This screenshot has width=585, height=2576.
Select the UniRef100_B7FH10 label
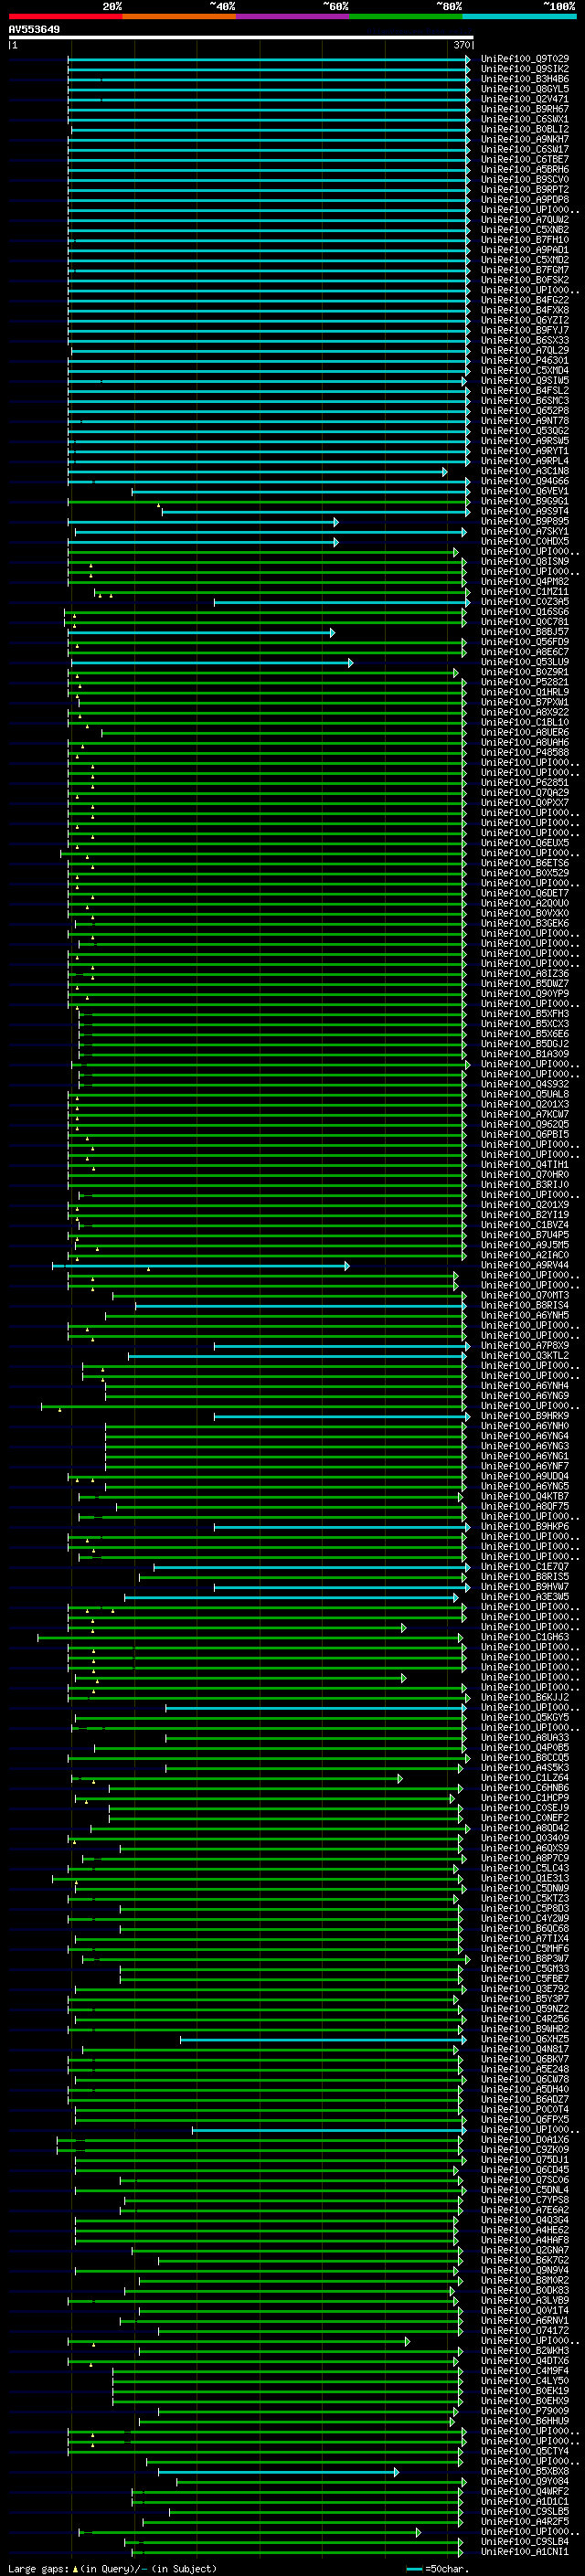[525, 240]
